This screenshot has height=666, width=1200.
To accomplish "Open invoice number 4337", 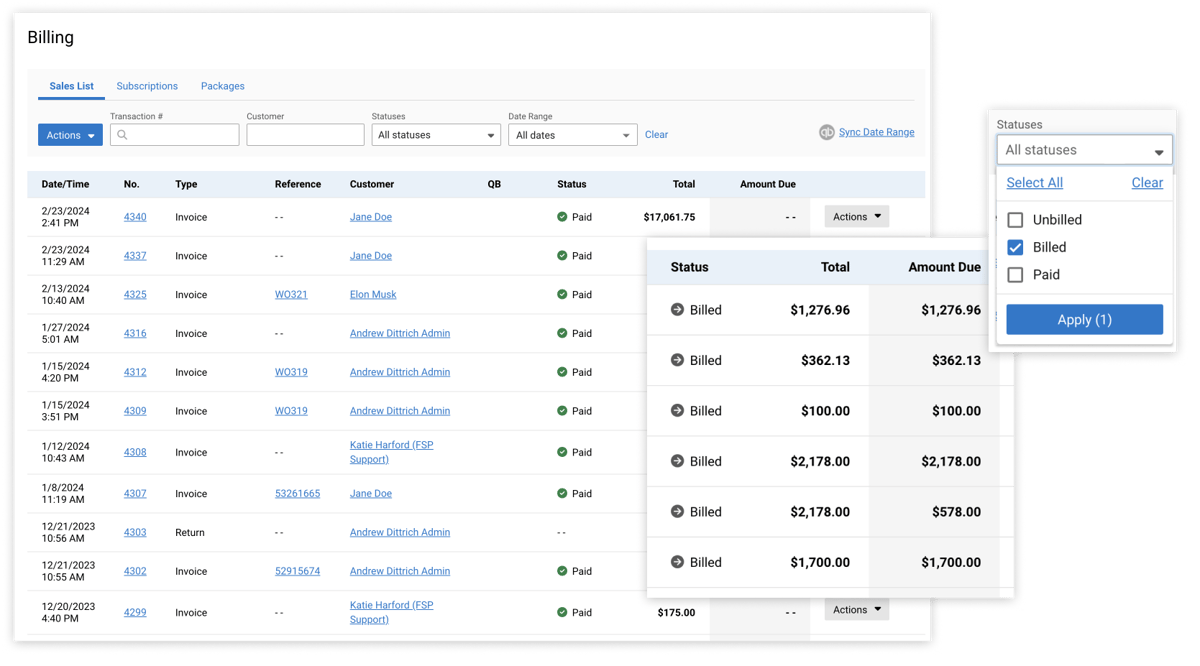I will click(135, 256).
